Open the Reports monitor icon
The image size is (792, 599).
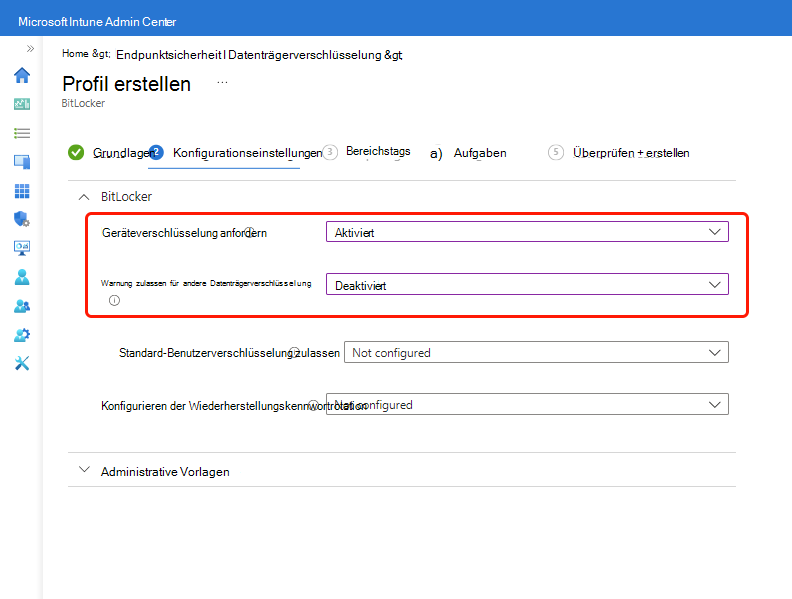pos(22,248)
